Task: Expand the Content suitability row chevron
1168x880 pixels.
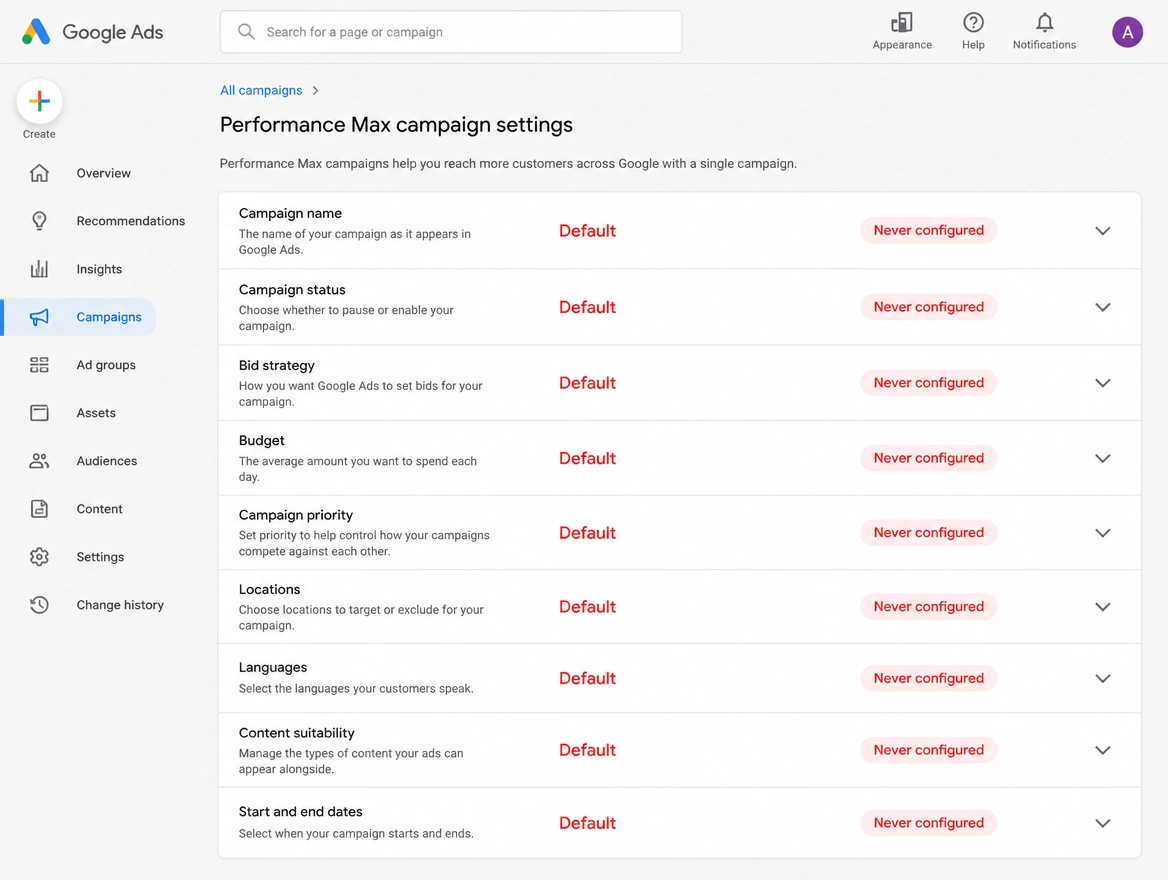Action: 1102,750
